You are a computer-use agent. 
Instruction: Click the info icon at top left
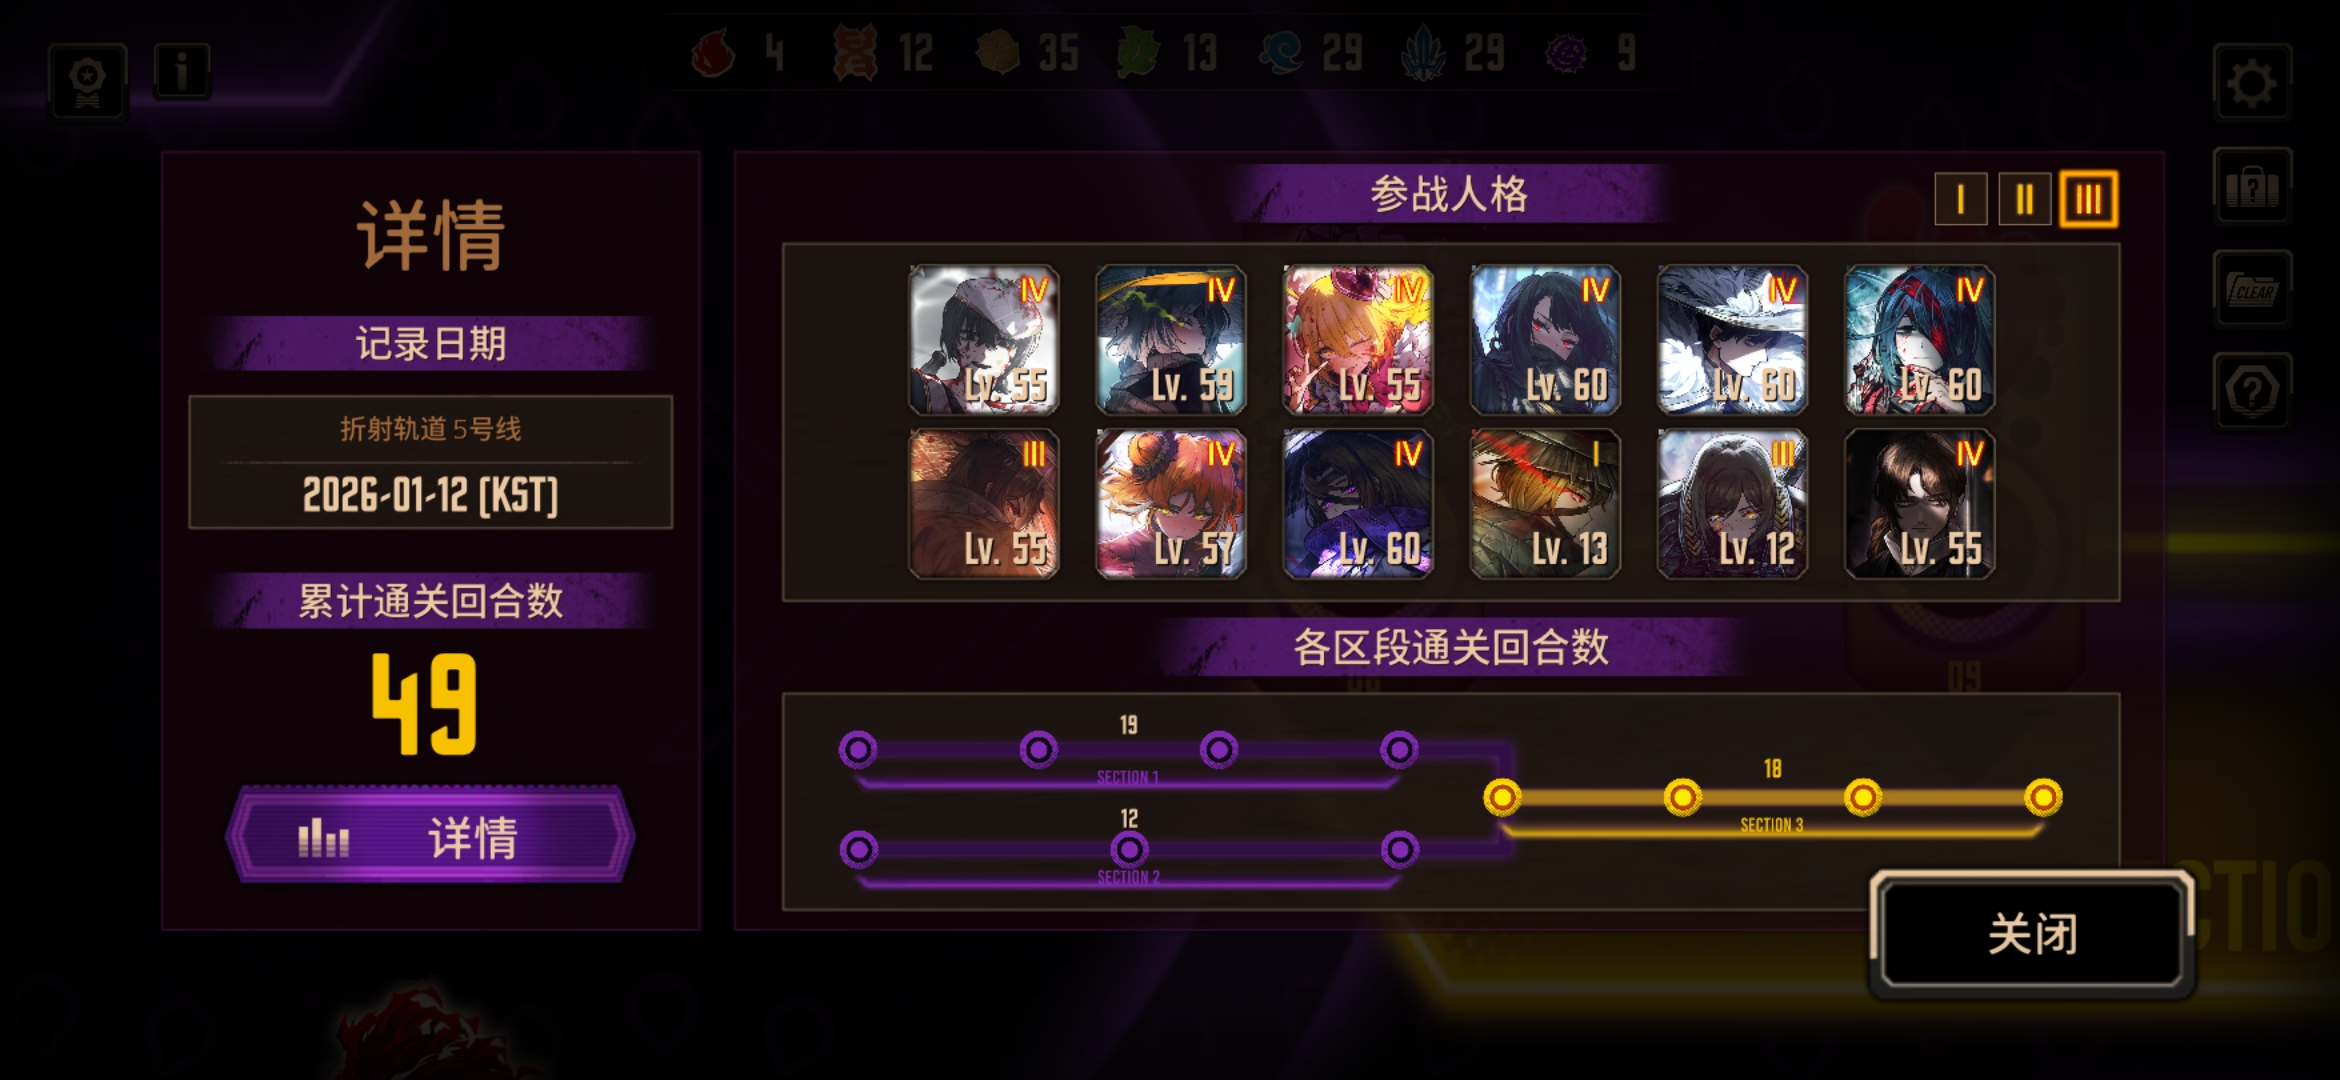click(181, 71)
